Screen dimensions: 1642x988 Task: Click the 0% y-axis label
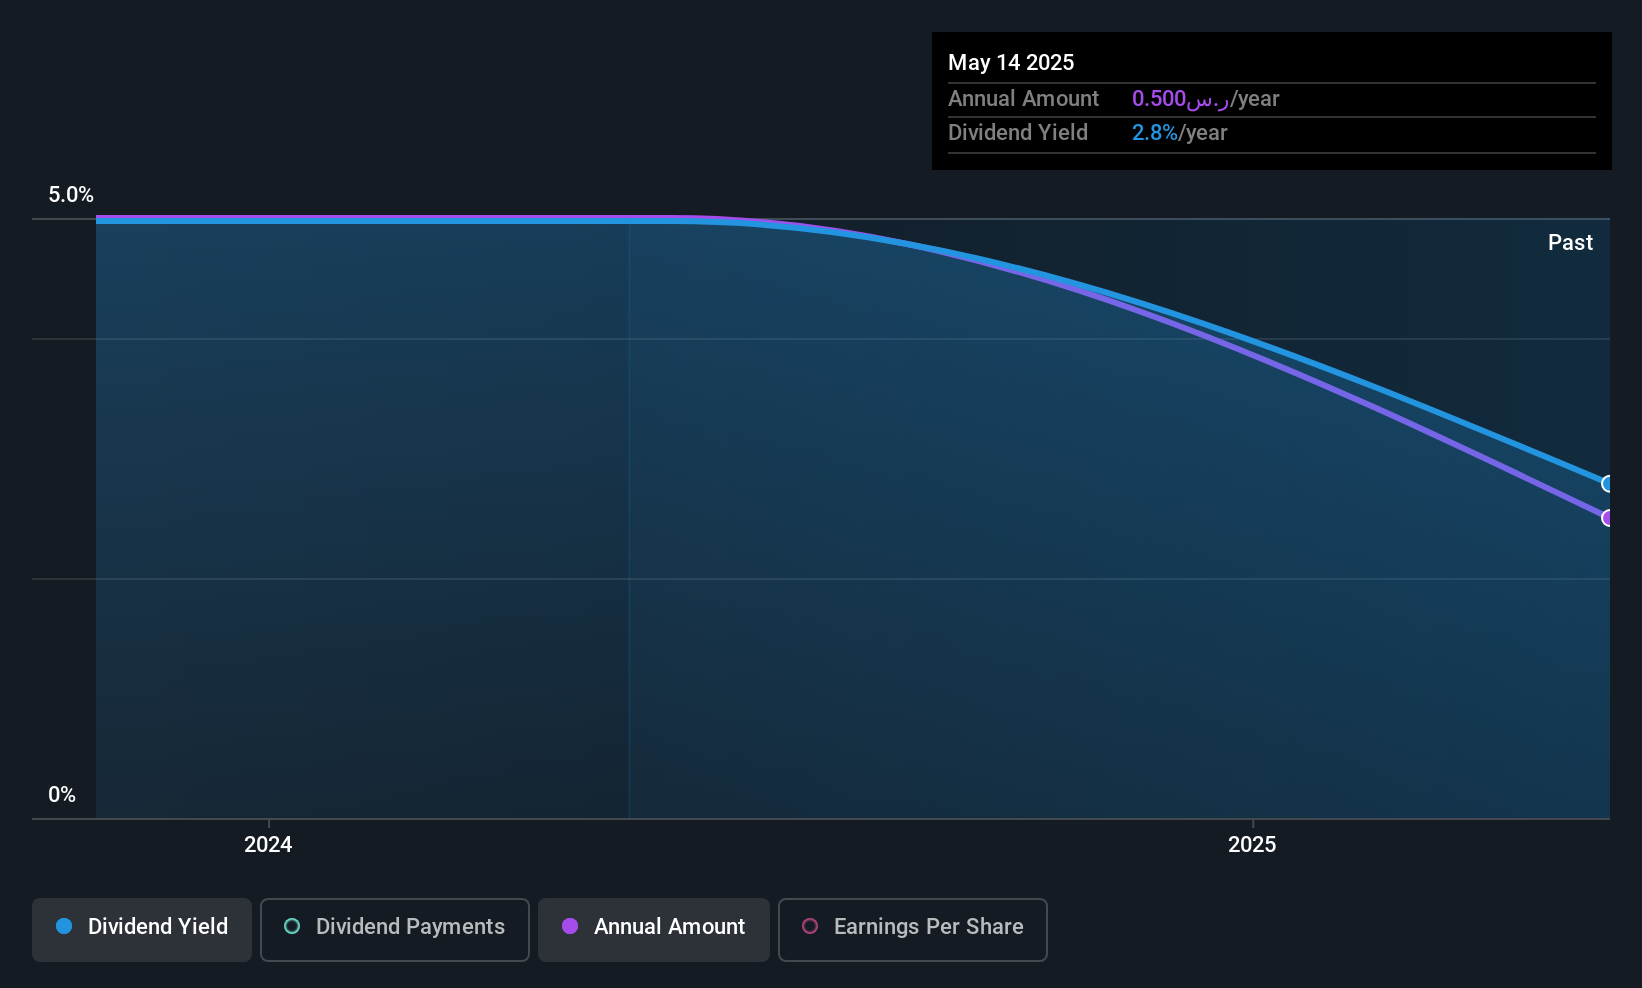tap(62, 795)
